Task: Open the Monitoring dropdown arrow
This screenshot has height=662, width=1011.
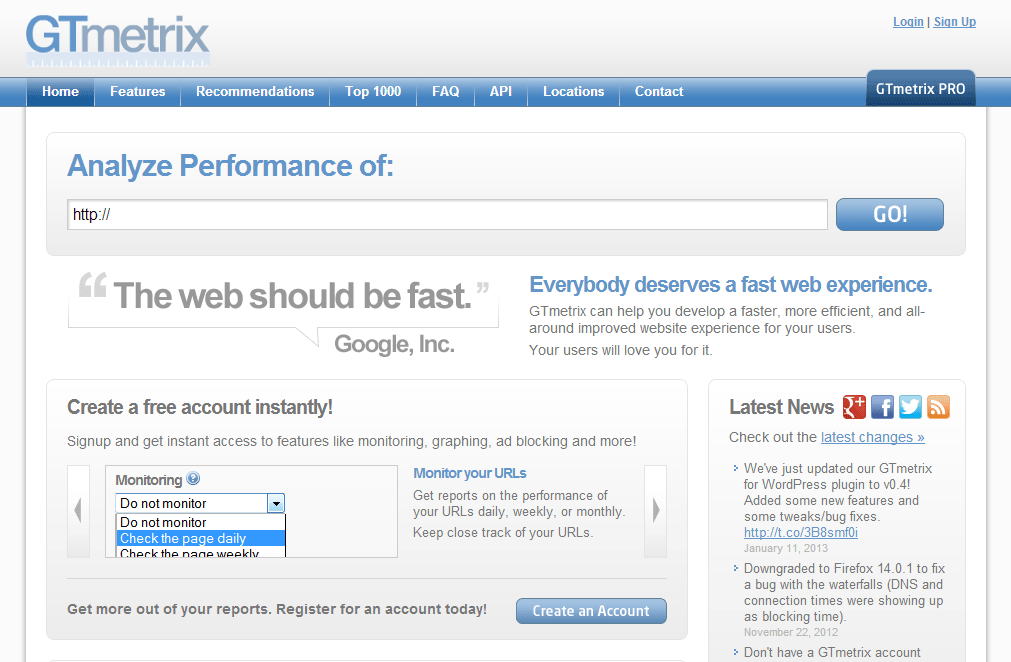Action: (x=276, y=503)
